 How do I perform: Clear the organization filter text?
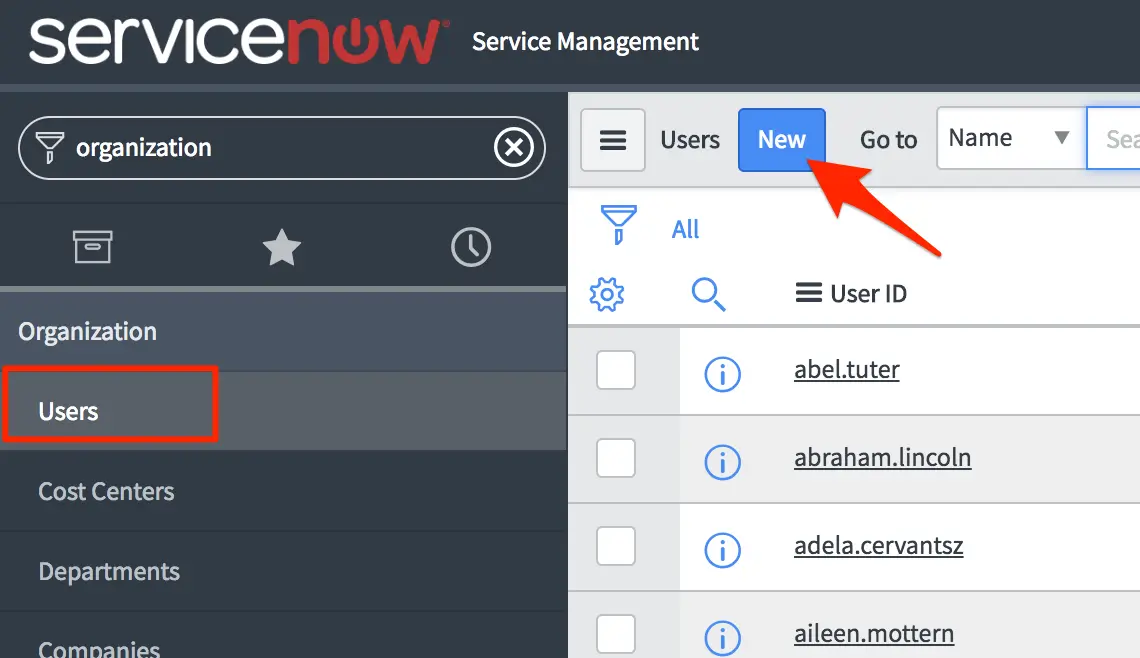coord(514,148)
